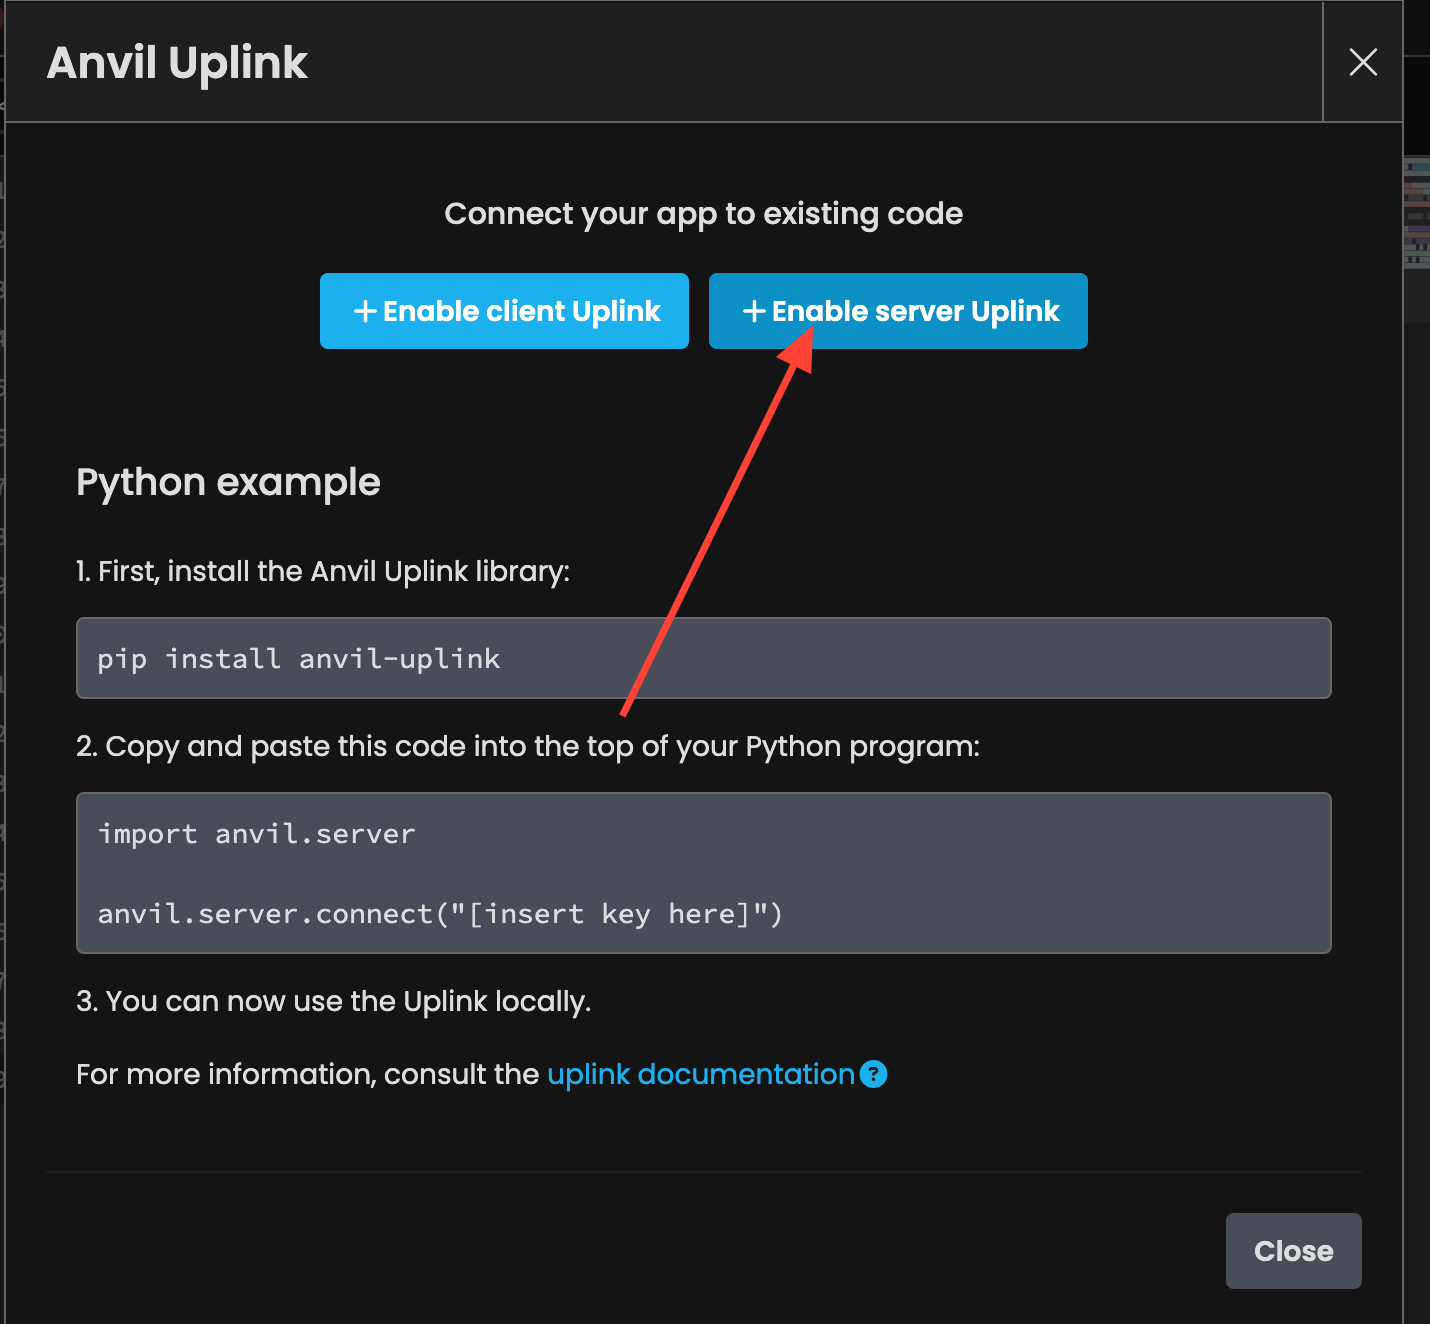Click the plus icon on Enable server Uplink

pyautogui.click(x=754, y=311)
